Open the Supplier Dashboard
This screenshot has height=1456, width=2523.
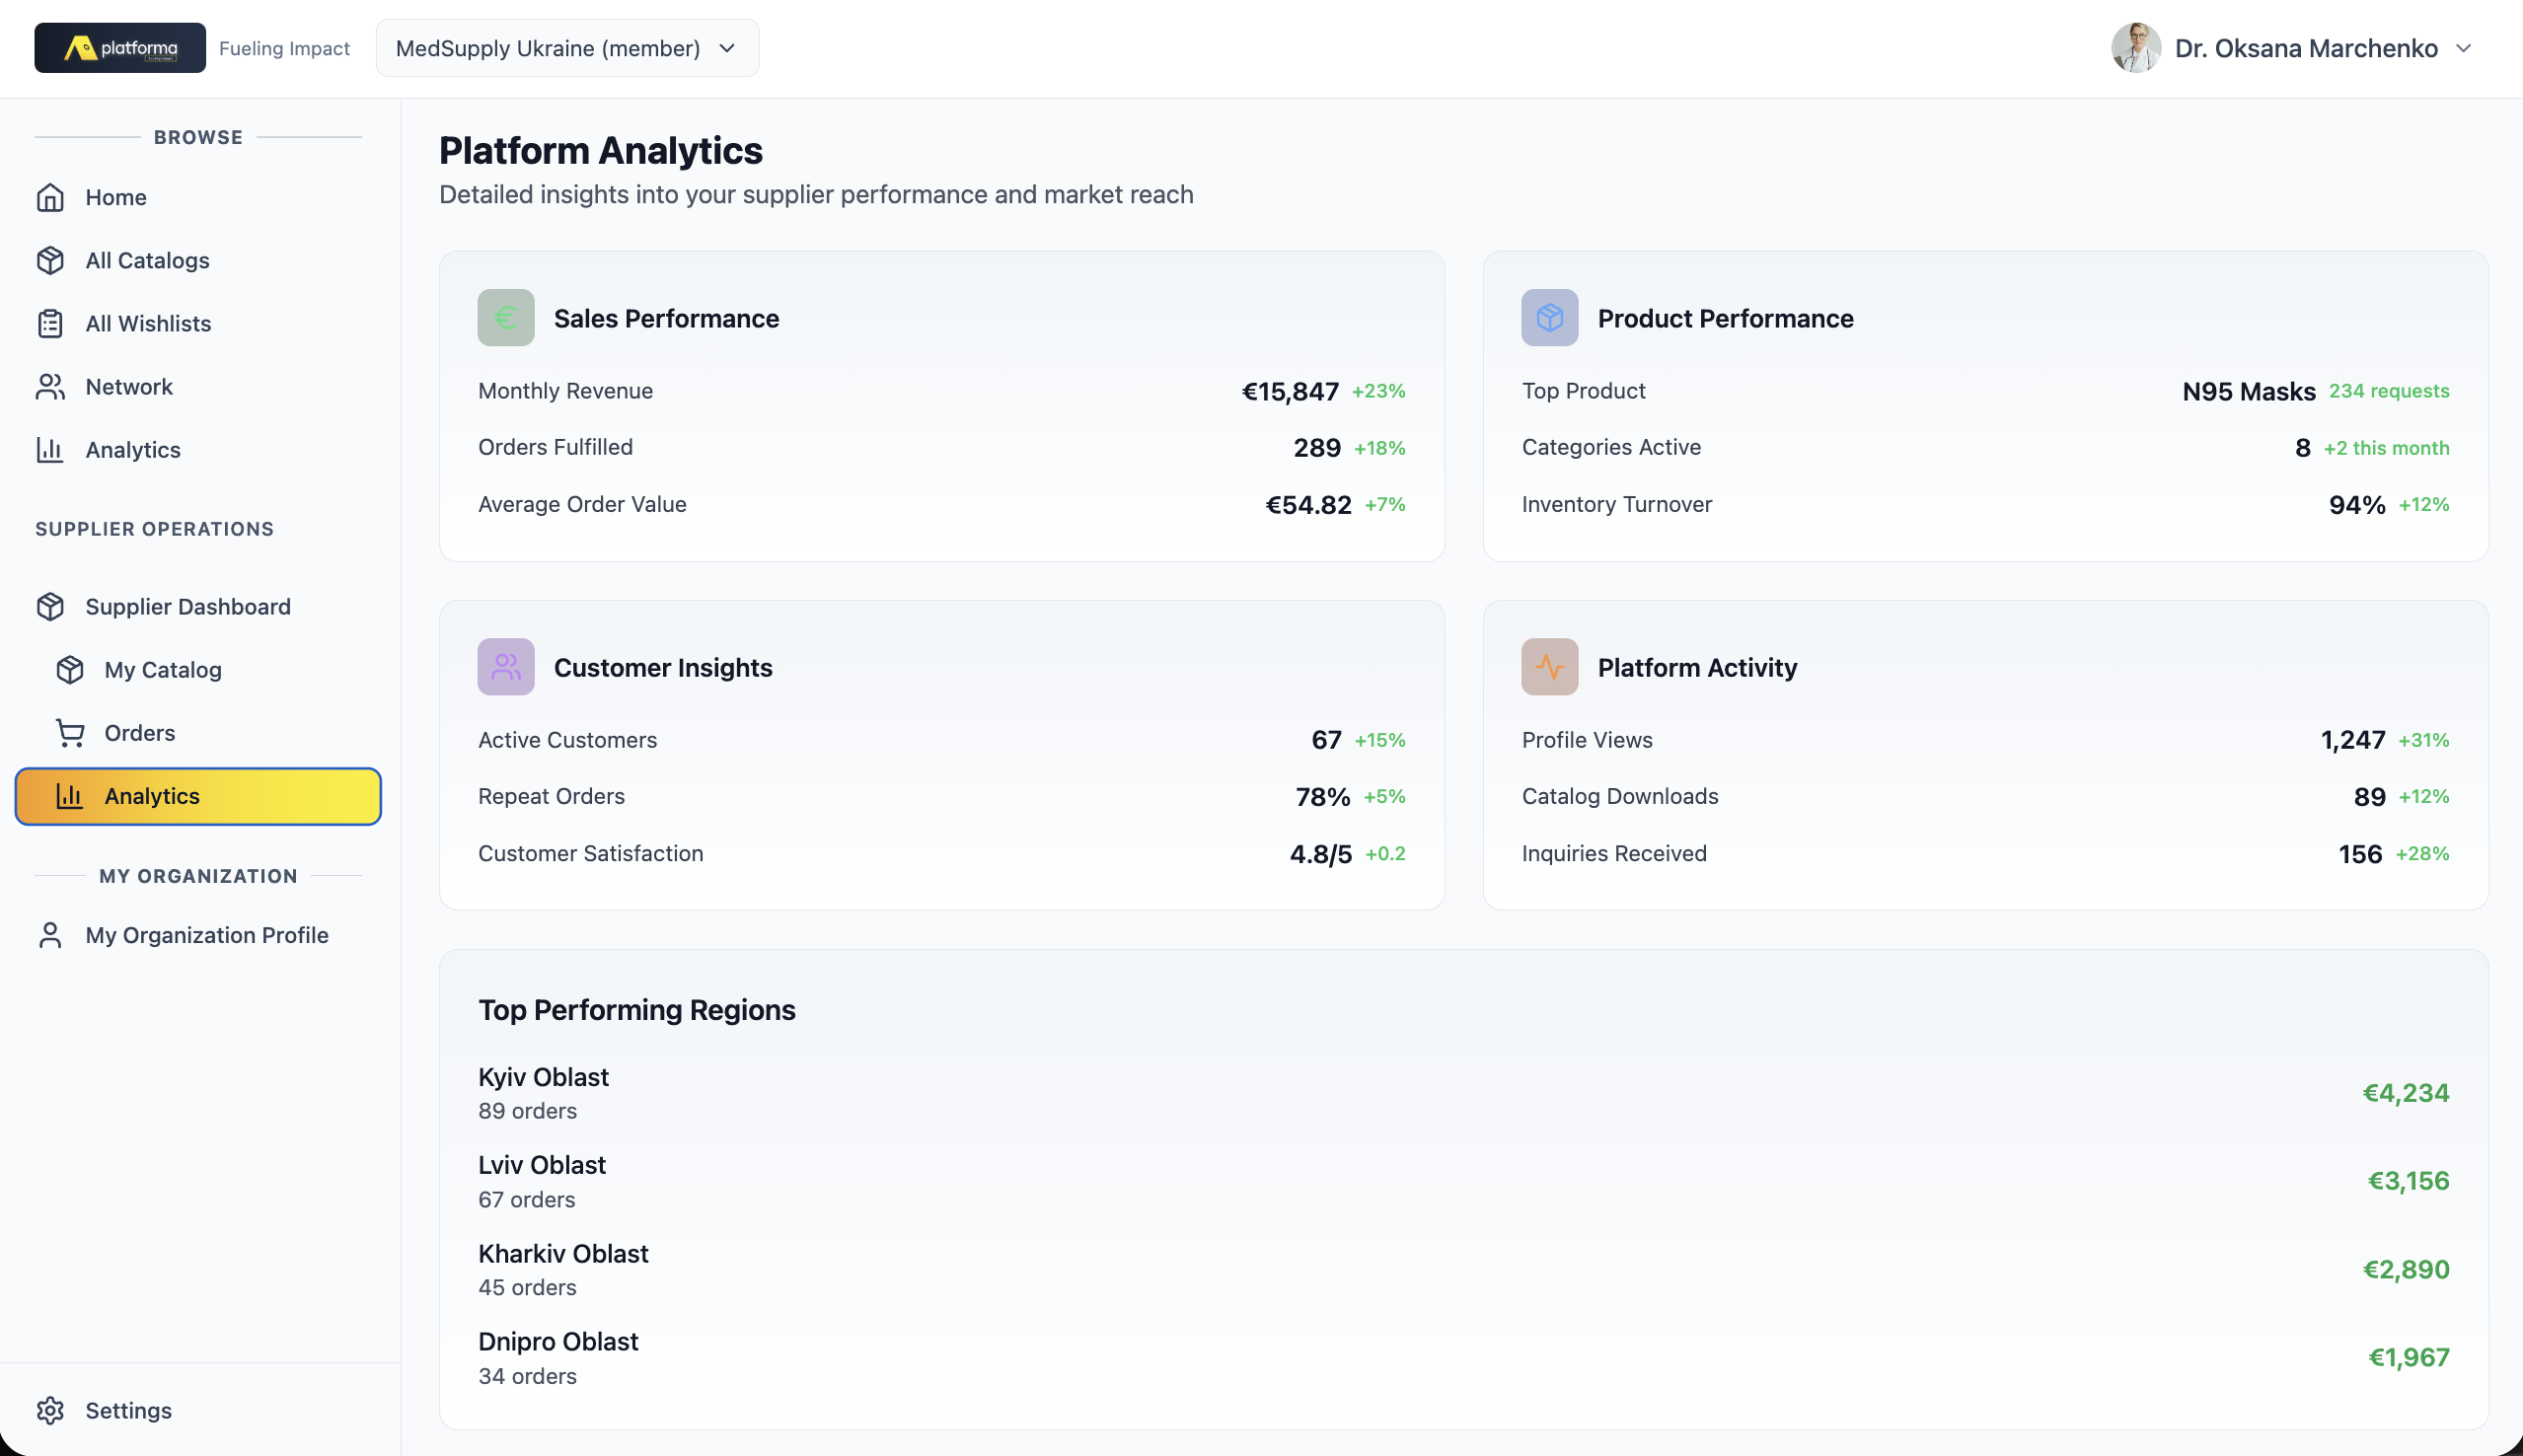pyautogui.click(x=188, y=607)
